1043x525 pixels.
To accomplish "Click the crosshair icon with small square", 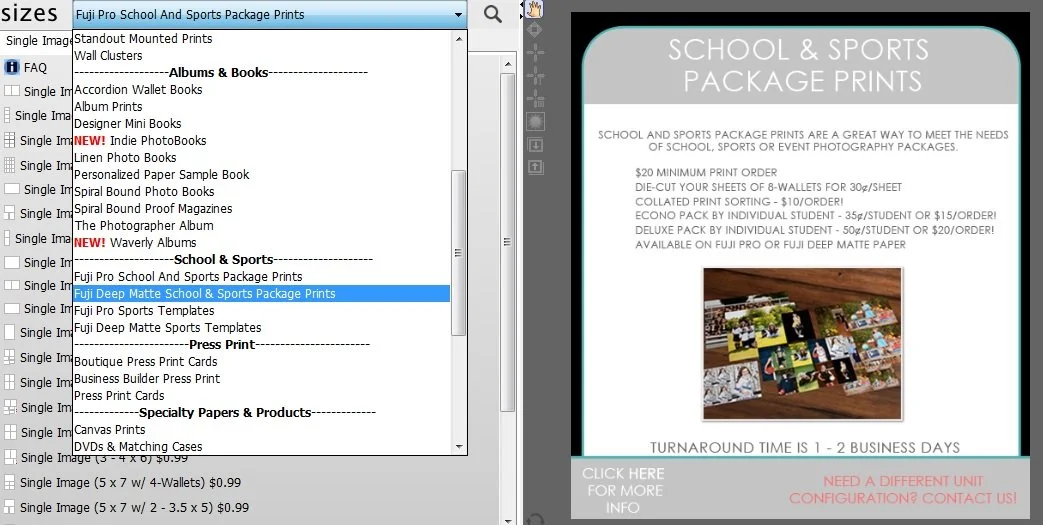I will (x=535, y=98).
